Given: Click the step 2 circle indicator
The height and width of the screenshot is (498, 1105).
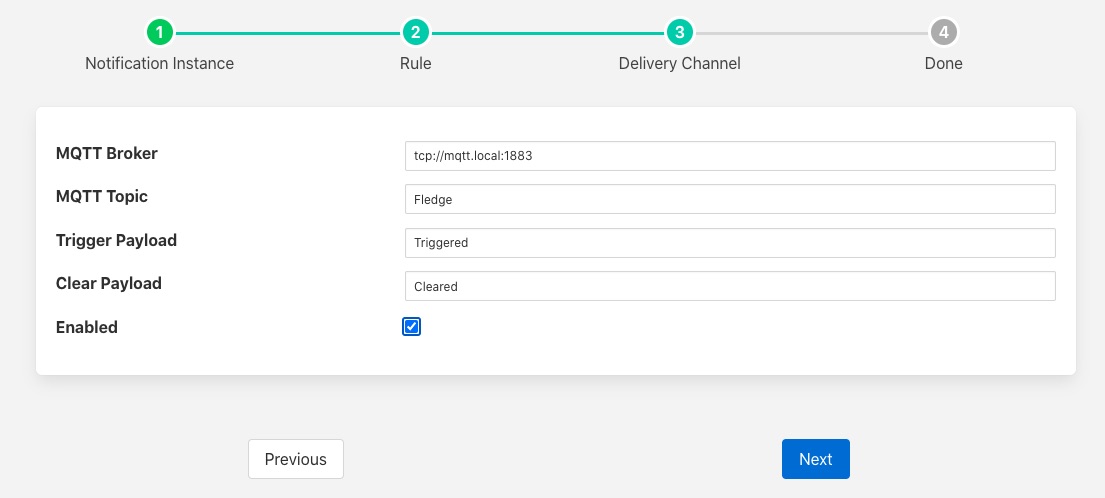Looking at the screenshot, I should (415, 32).
